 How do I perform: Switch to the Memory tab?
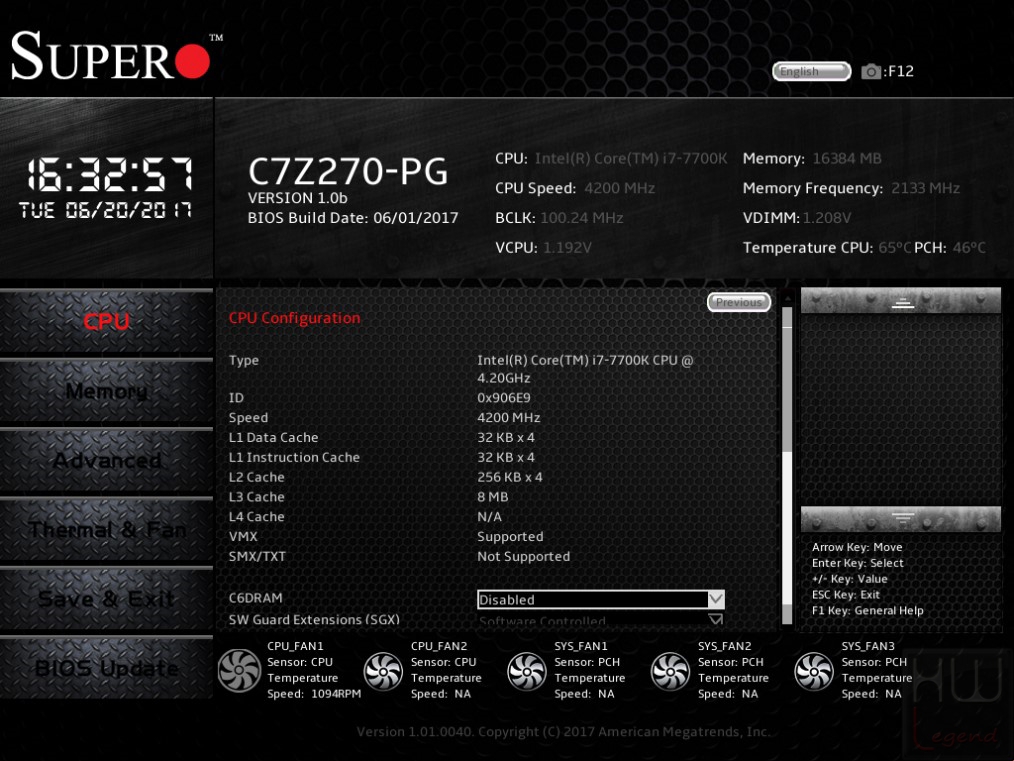[106, 391]
